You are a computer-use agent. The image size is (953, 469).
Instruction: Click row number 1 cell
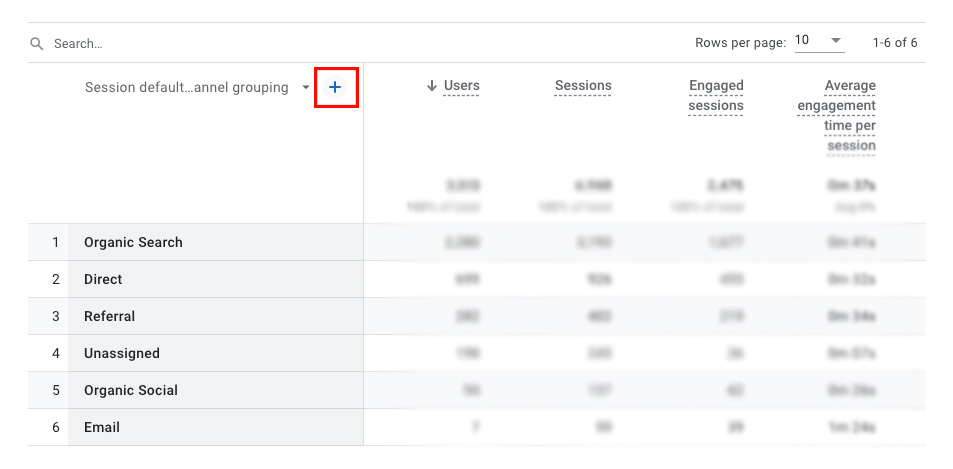click(56, 242)
